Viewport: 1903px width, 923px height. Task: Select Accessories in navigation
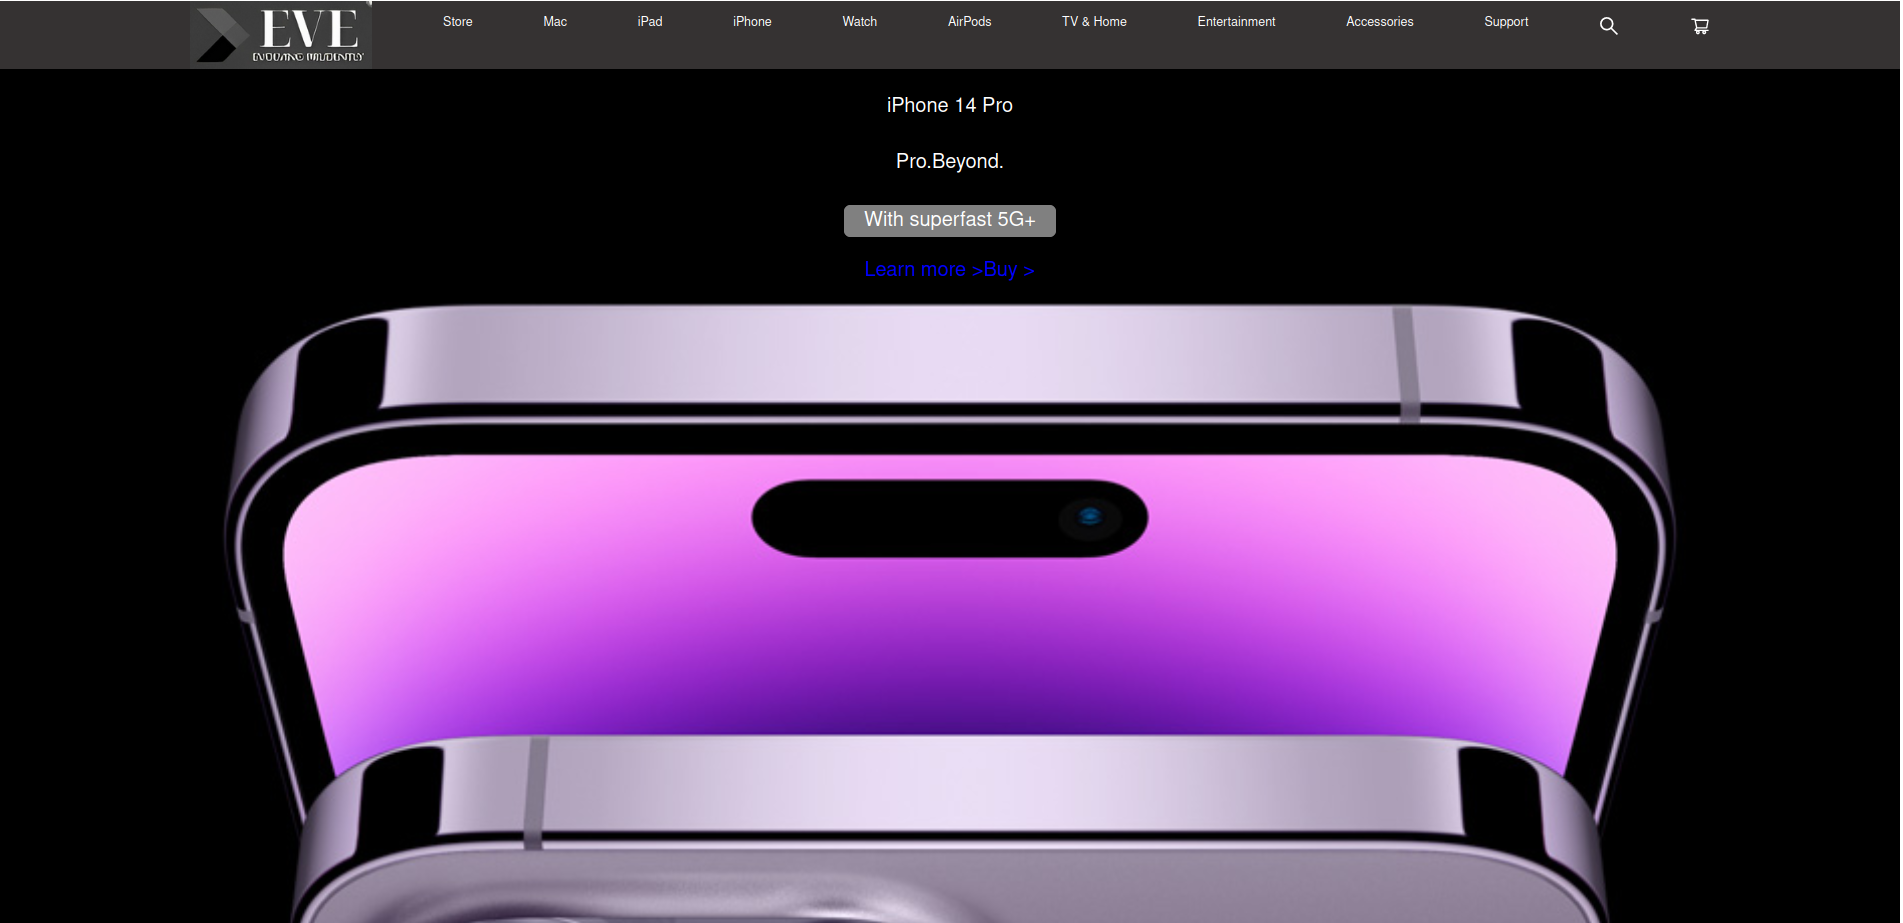point(1379,21)
